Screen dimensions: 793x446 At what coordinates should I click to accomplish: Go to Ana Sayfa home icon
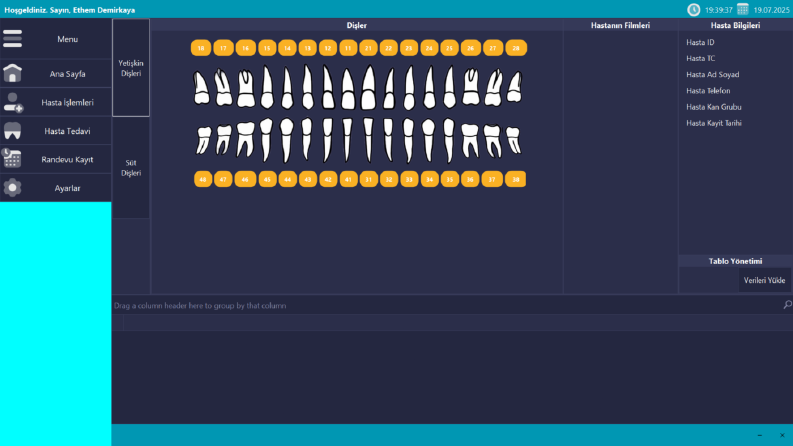pyautogui.click(x=12, y=73)
